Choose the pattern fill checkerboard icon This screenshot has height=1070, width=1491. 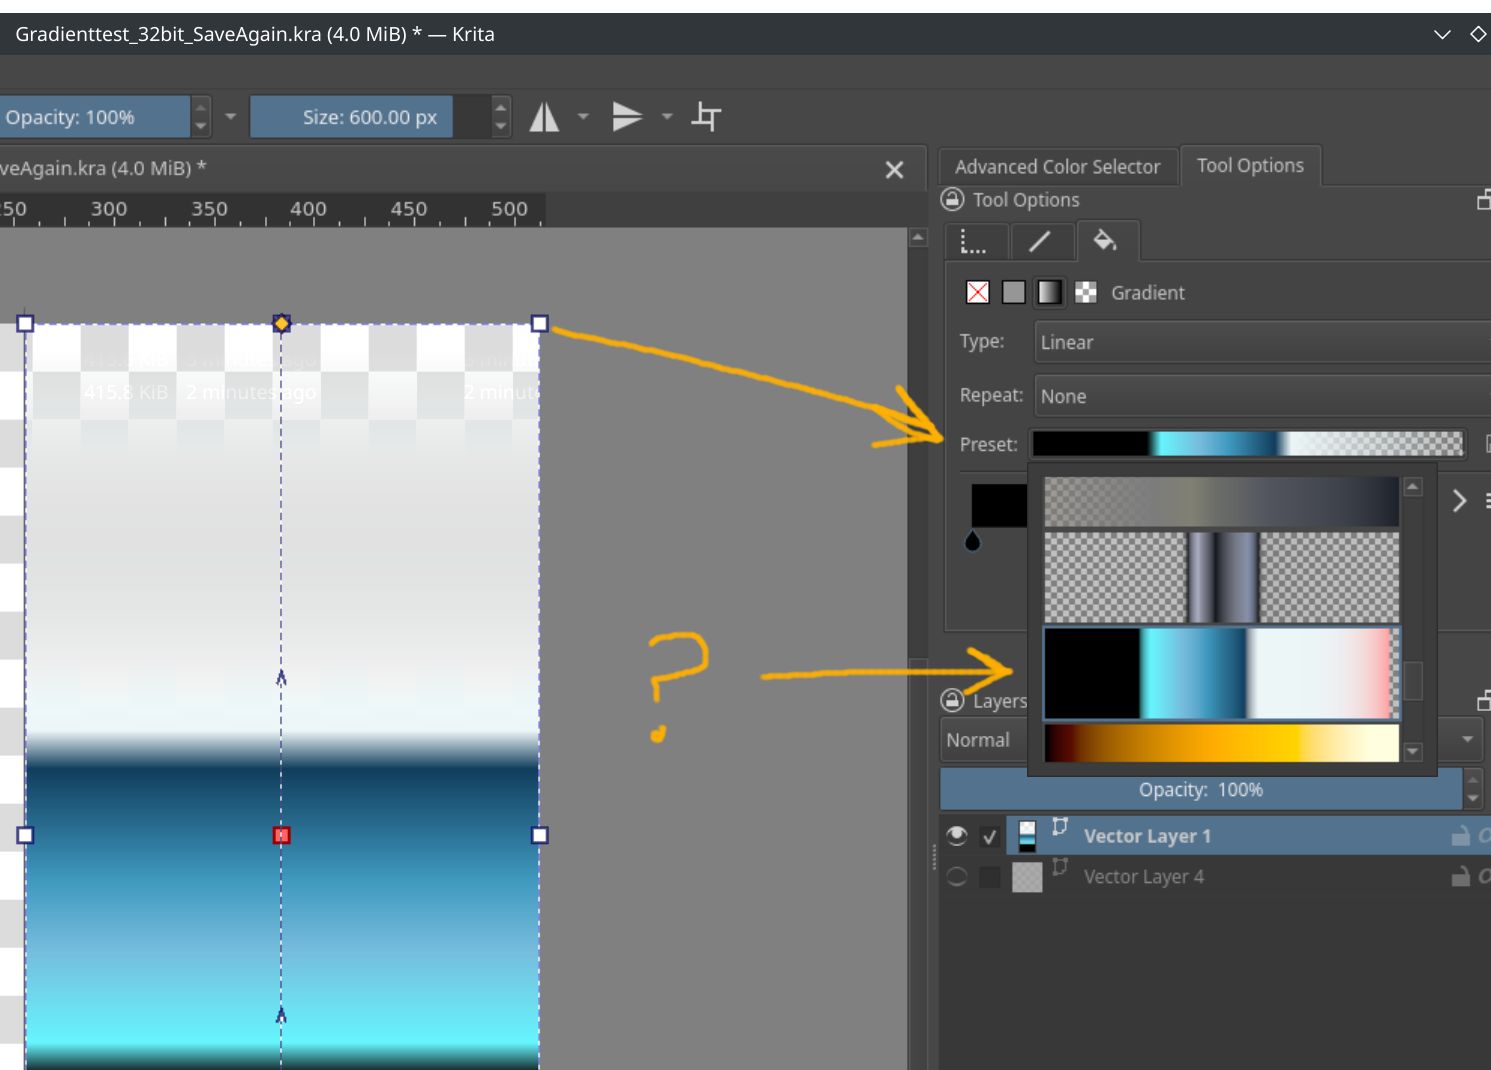pyautogui.click(x=1085, y=292)
